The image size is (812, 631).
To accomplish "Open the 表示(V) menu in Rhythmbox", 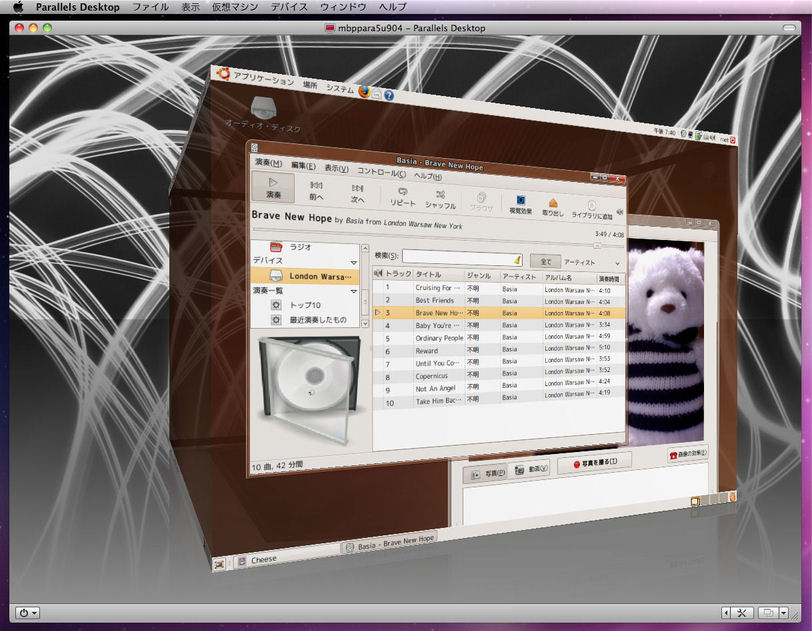I will pos(336,168).
